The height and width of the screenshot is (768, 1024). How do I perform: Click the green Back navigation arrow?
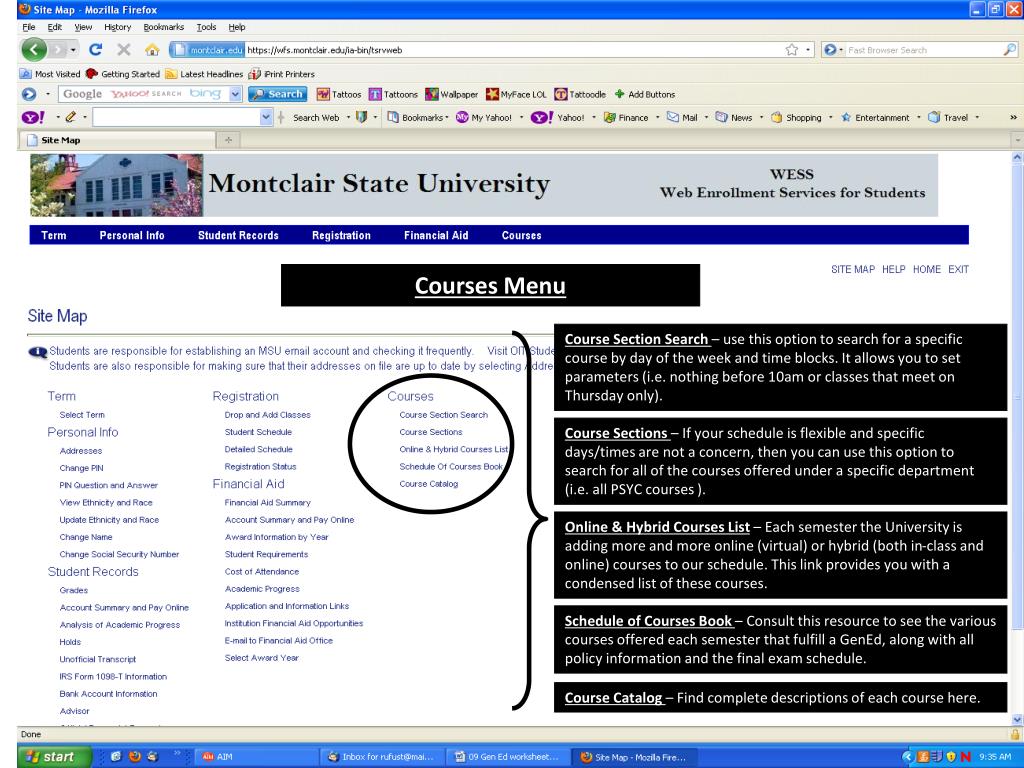click(x=34, y=50)
